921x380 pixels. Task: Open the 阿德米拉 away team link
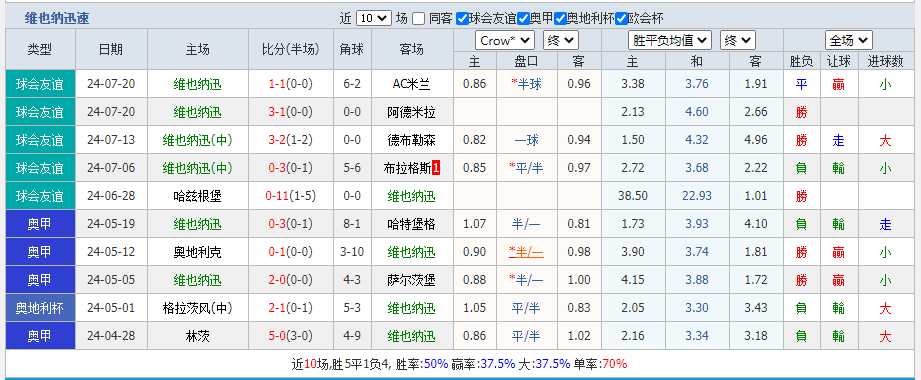[412, 112]
